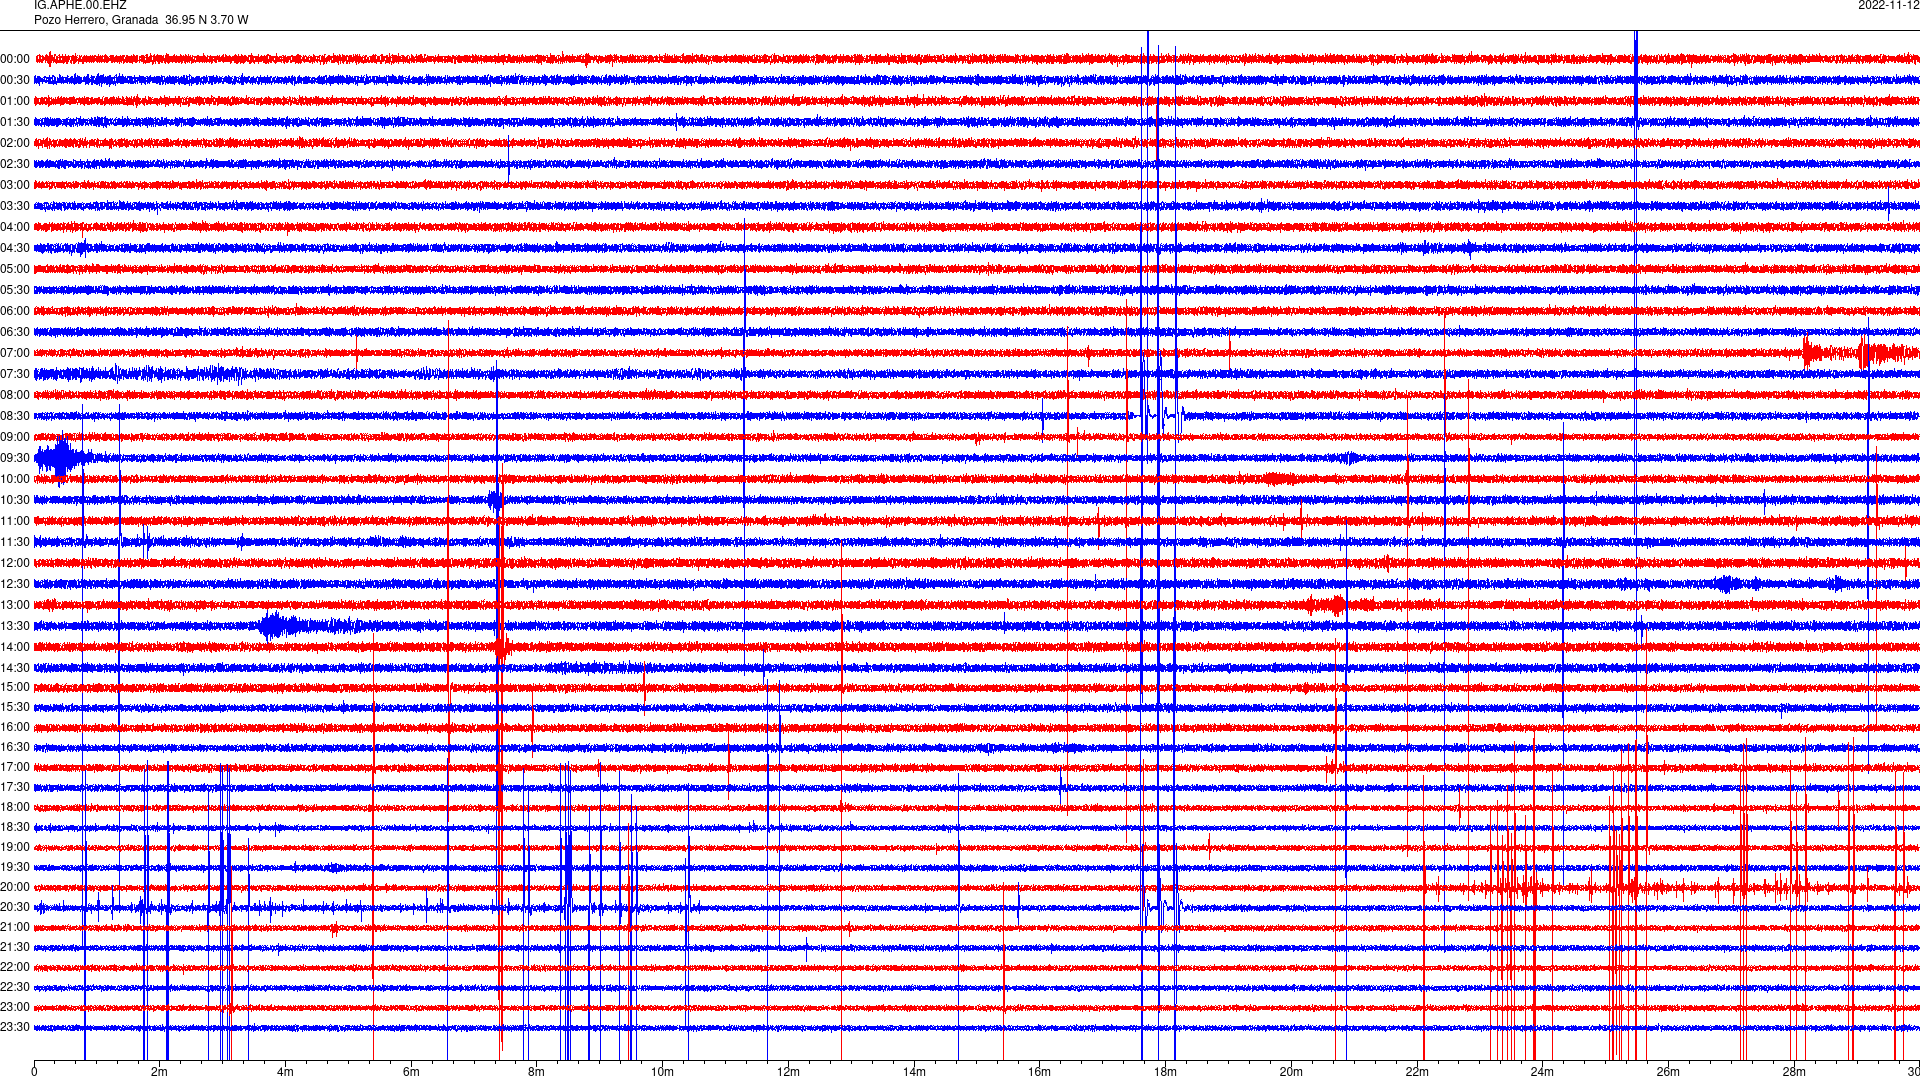Click the 6m mark on time axis

point(411,1072)
